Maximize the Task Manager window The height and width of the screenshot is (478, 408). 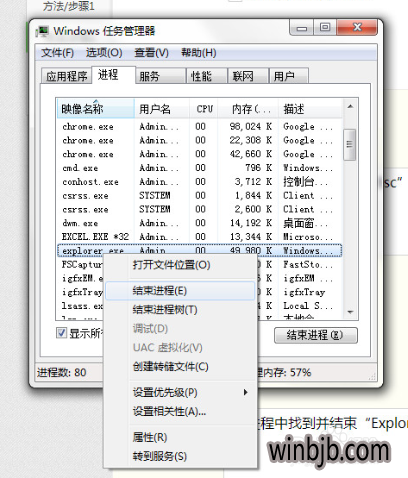tap(325, 27)
